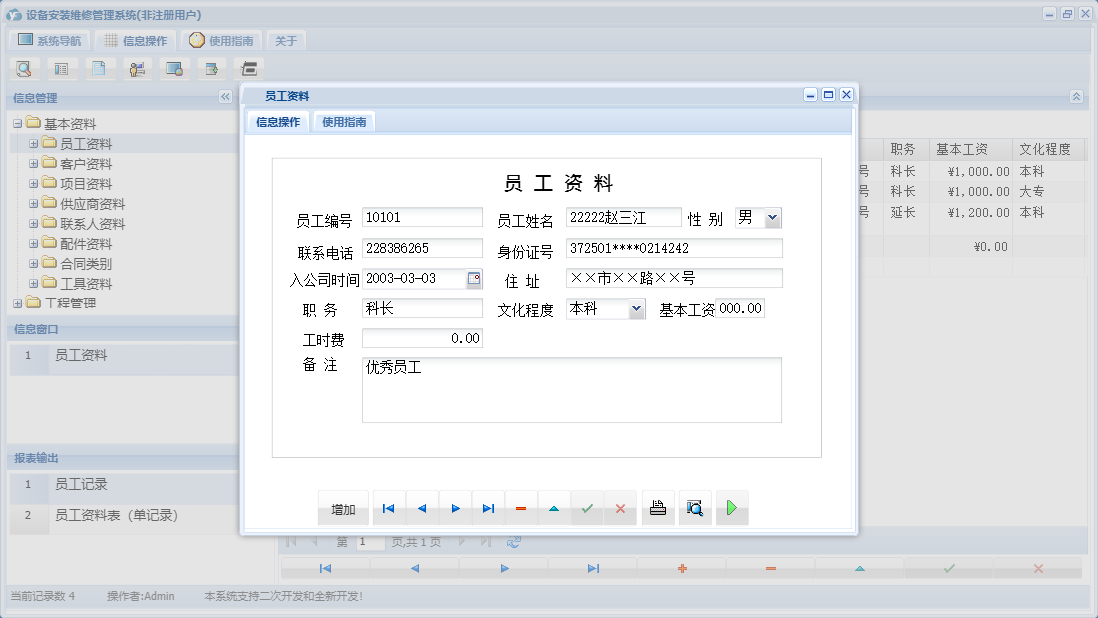The height and width of the screenshot is (618, 1098).
Task: Cancel edits using the red X icon
Action: [620, 508]
